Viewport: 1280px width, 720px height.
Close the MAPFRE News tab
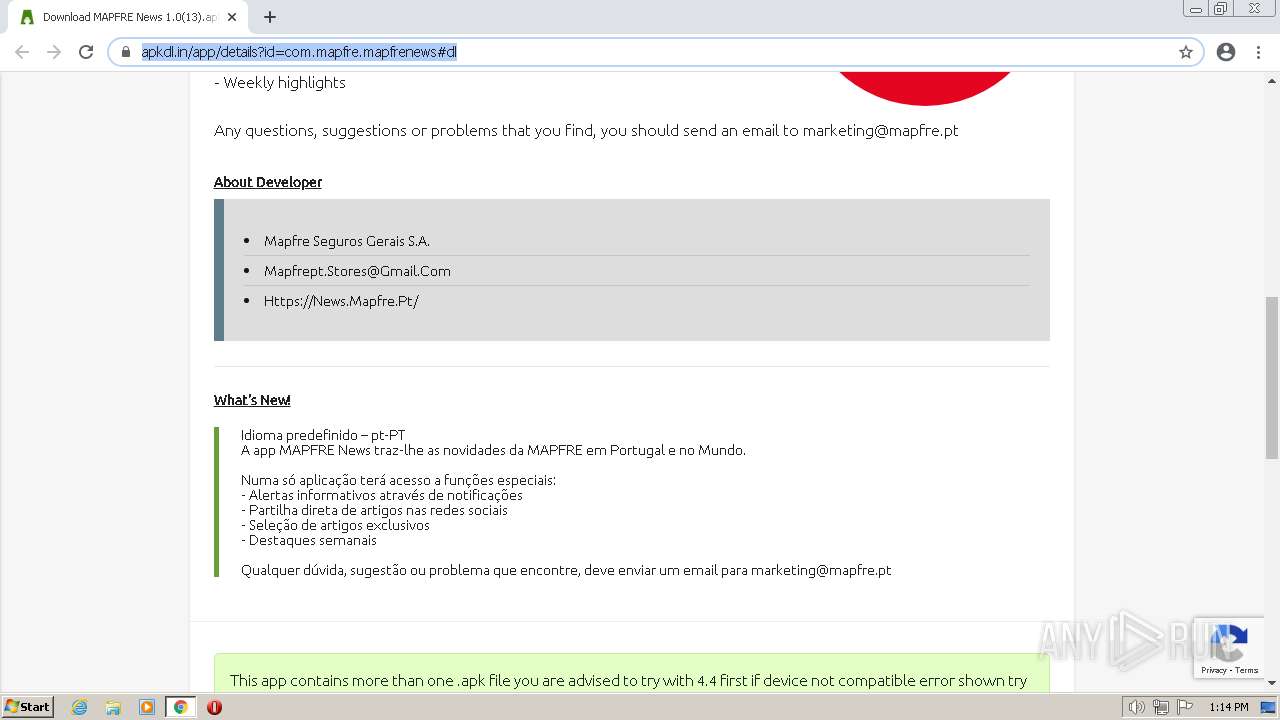point(232,17)
